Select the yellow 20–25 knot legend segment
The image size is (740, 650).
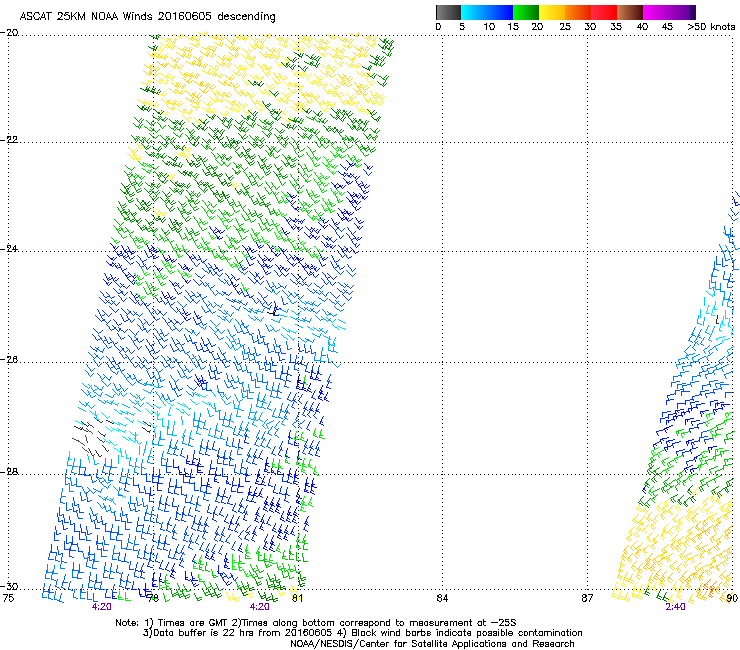[x=552, y=12]
